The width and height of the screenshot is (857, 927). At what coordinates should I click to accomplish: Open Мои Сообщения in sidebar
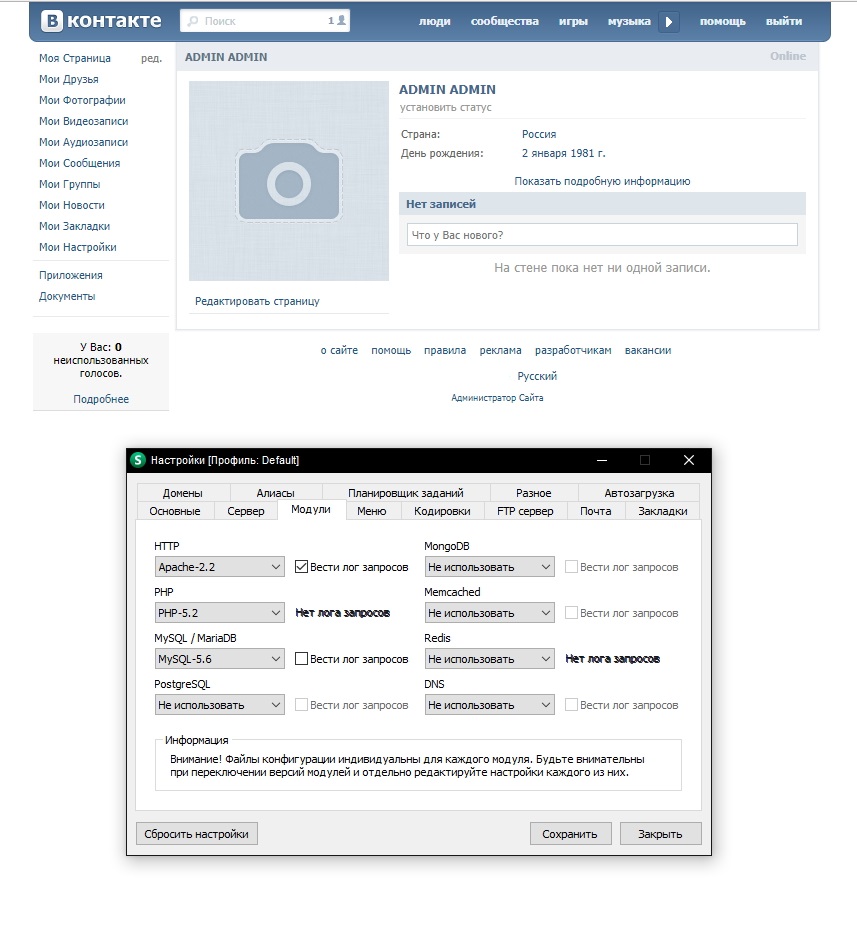[79, 163]
